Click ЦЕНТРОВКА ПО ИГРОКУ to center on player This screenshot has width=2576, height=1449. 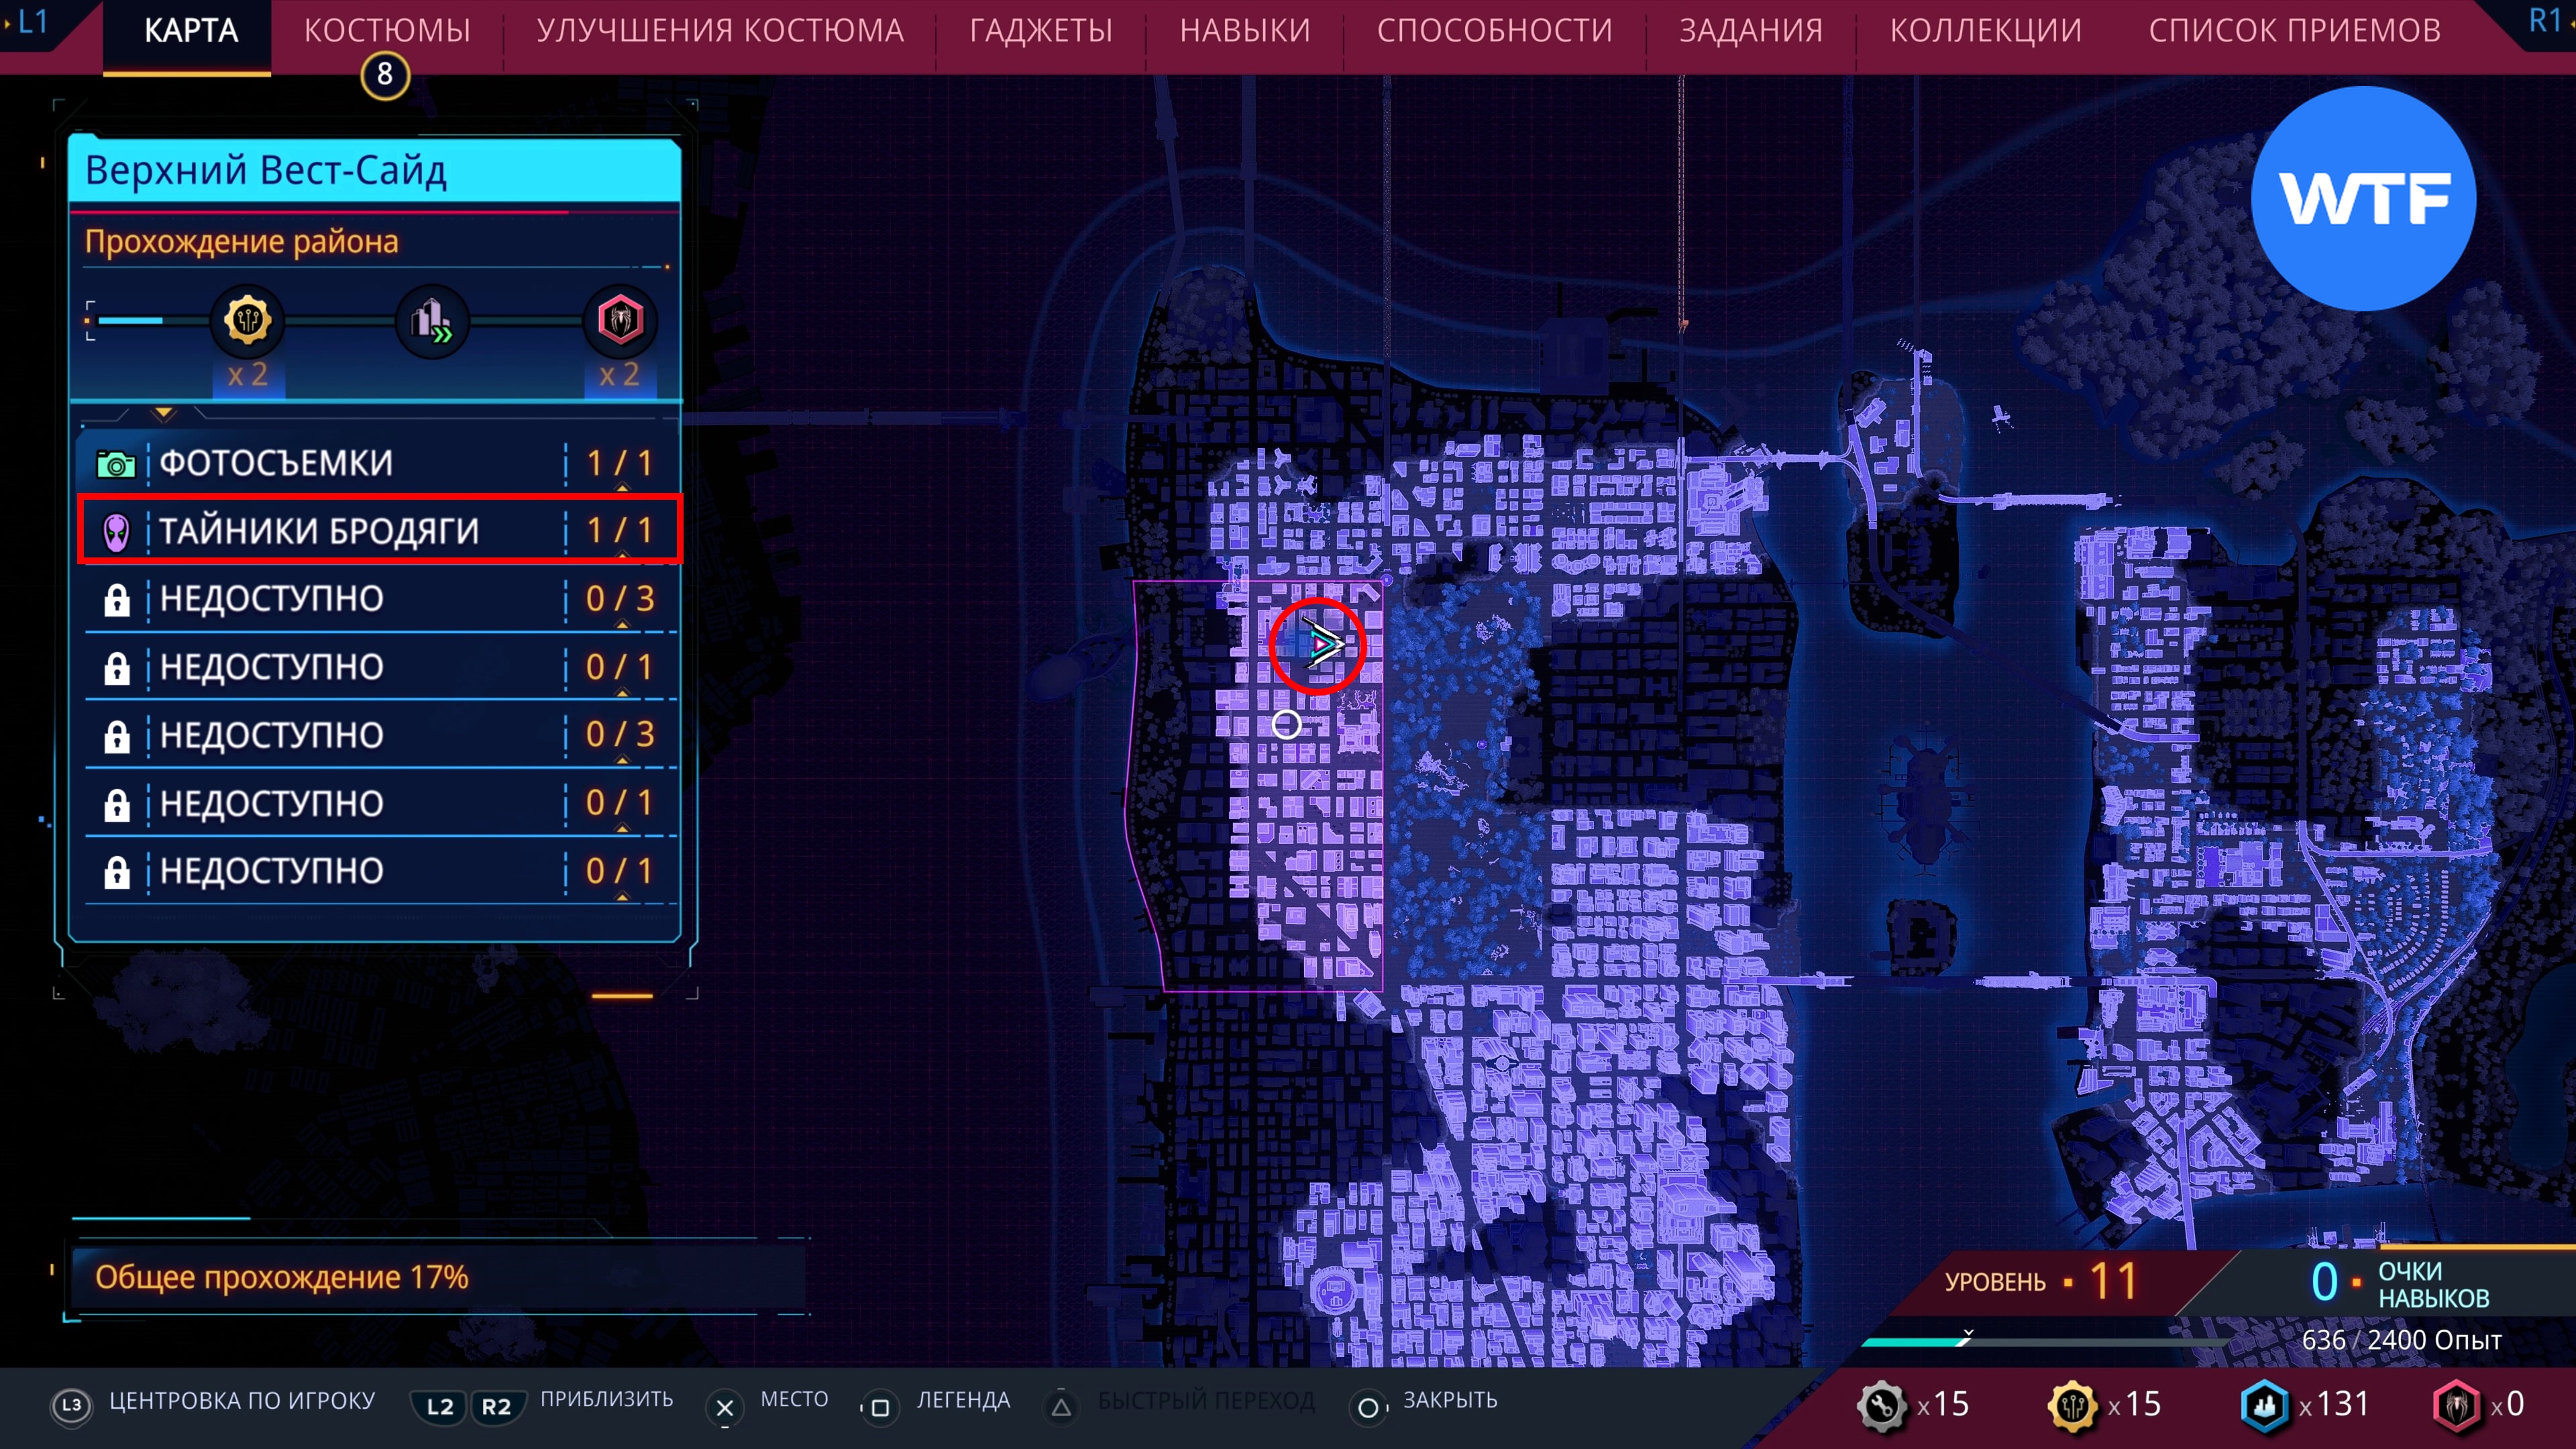tap(241, 1400)
